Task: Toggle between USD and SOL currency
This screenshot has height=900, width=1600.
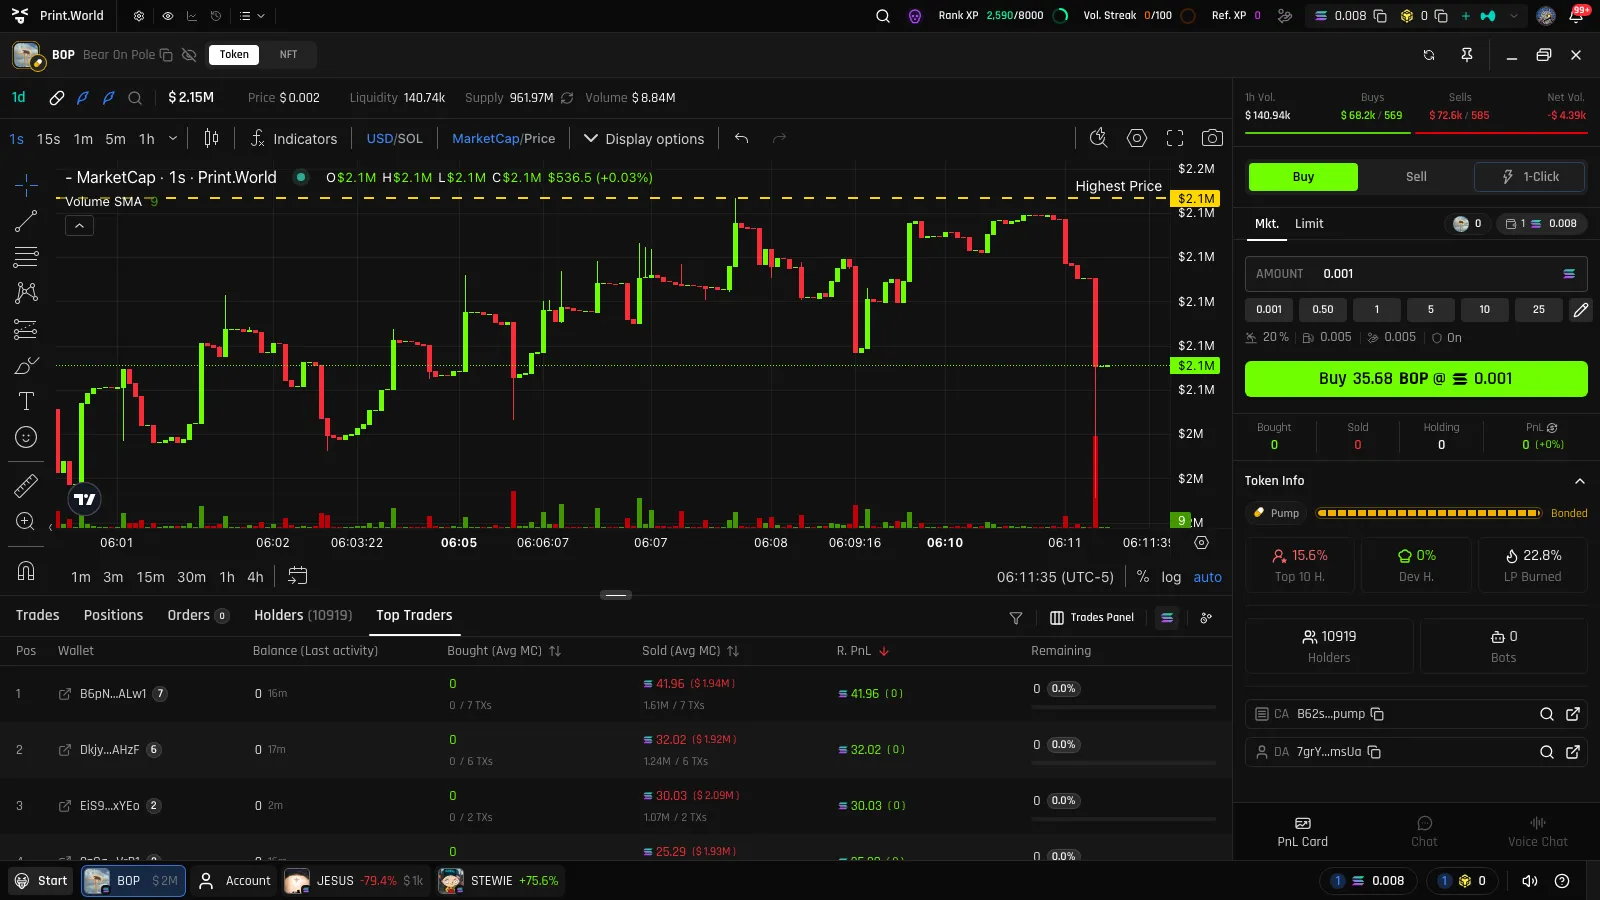Action: point(394,139)
